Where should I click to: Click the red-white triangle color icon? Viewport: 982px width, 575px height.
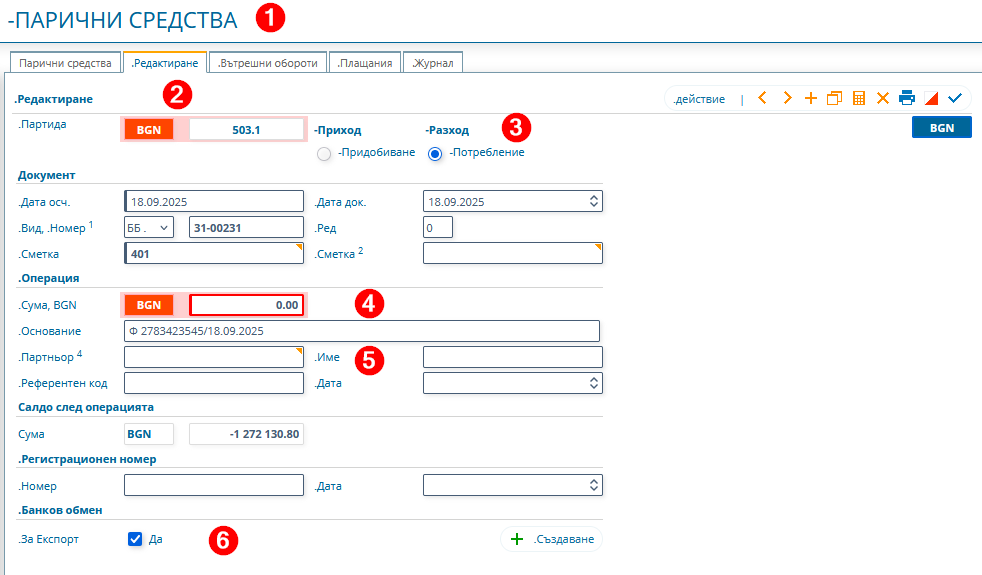[930, 98]
